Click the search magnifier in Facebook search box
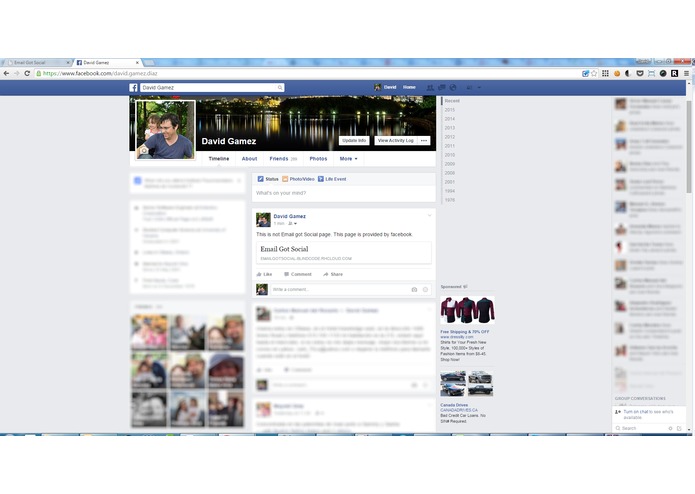Viewport: 695px width, 494px height. coord(280,88)
